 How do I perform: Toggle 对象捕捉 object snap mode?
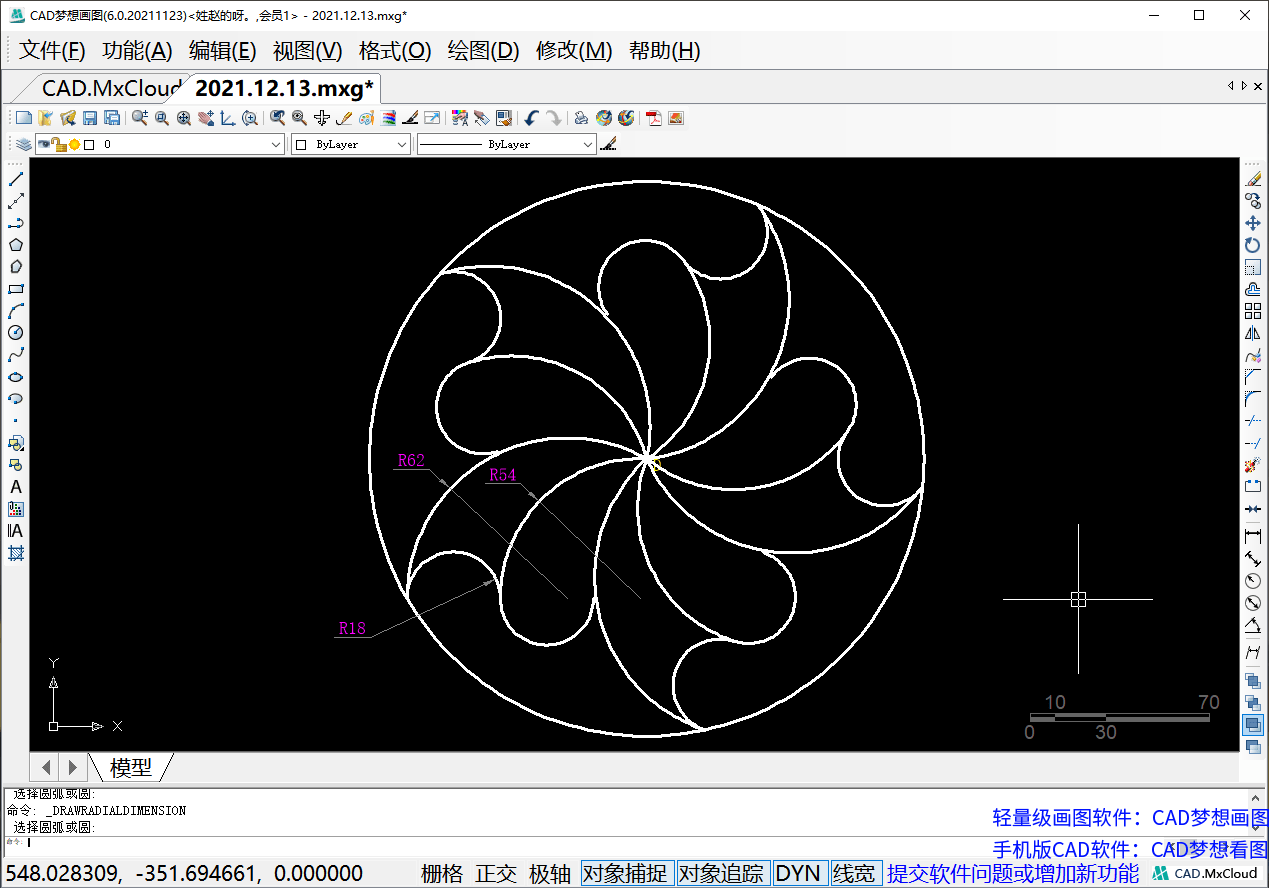(625, 873)
